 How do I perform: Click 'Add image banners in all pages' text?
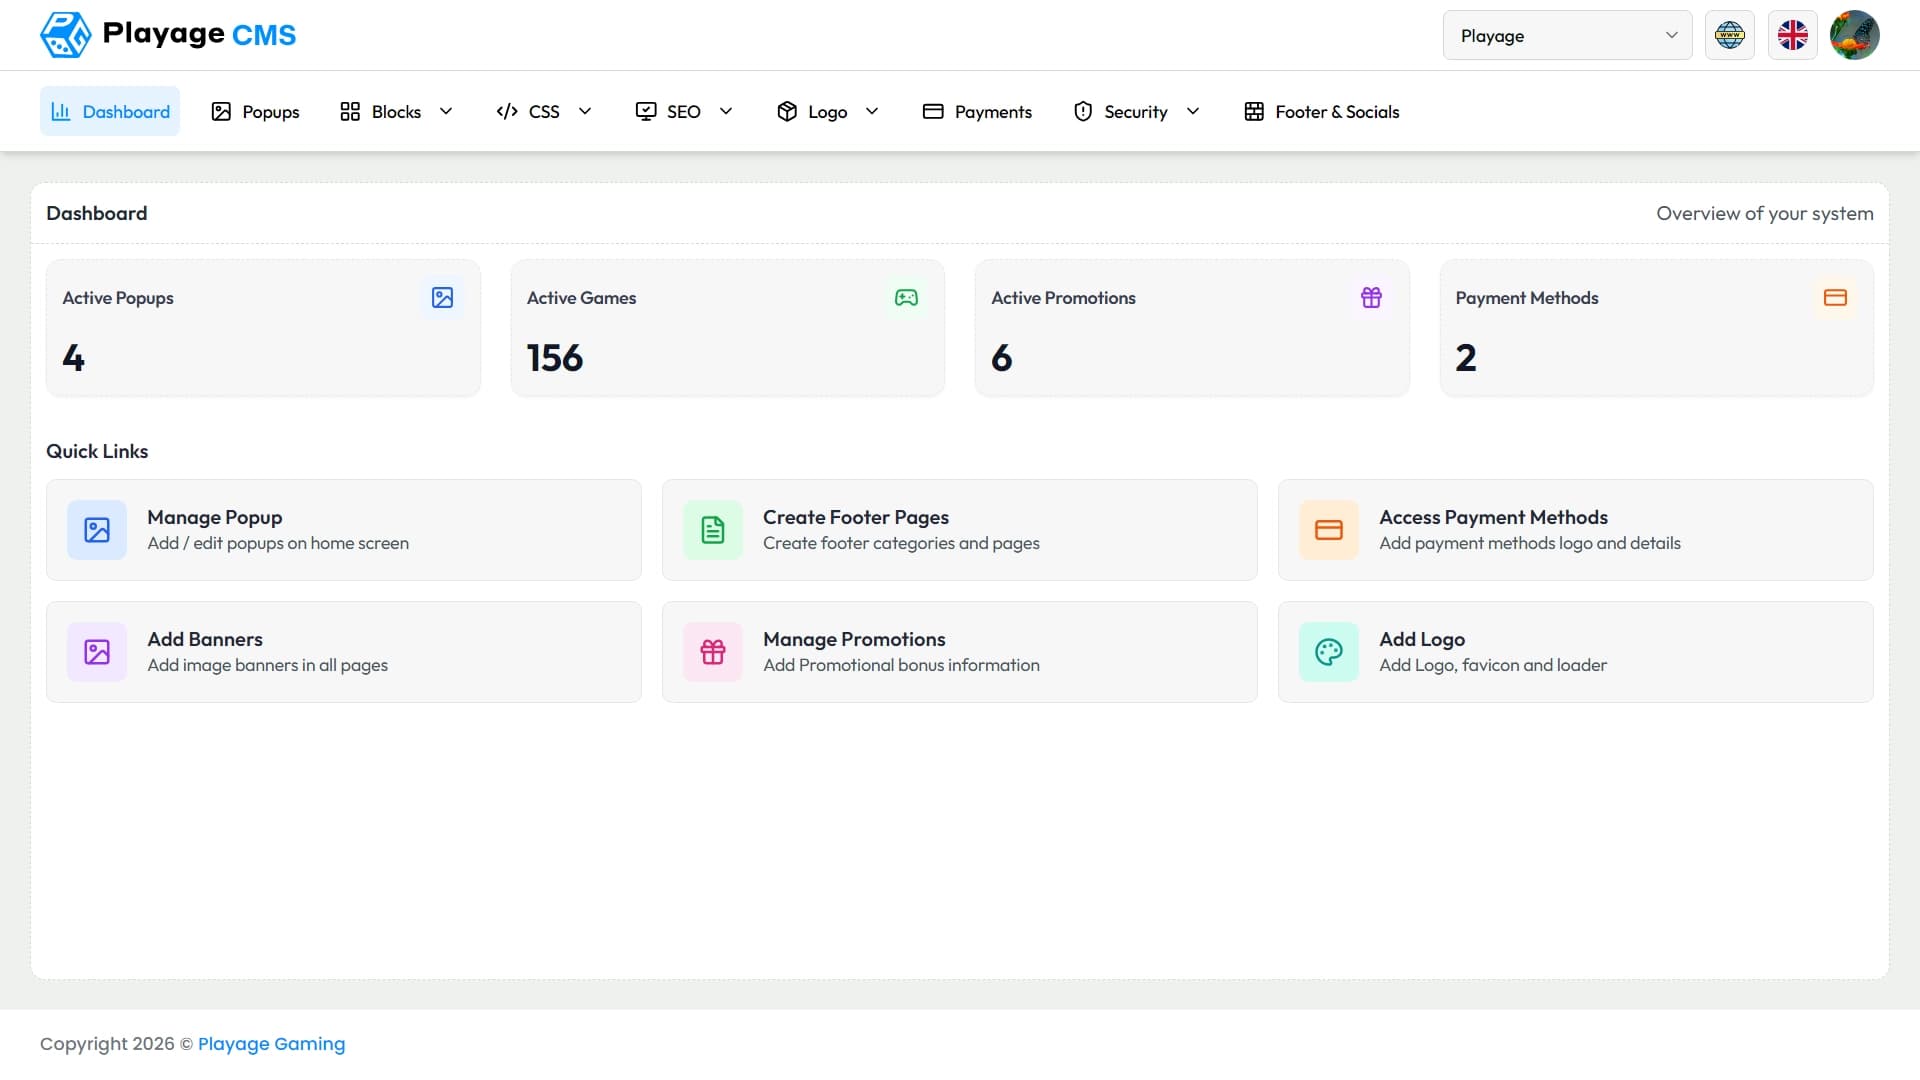267,665
